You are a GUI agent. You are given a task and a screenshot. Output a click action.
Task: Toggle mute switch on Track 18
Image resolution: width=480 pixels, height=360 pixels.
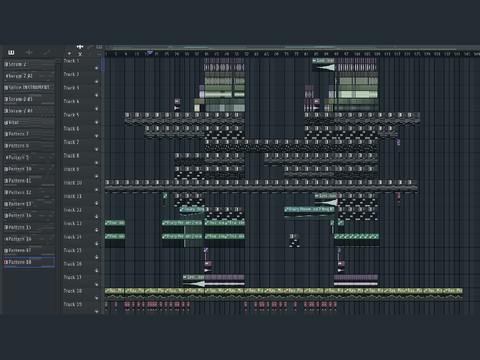pos(97,298)
